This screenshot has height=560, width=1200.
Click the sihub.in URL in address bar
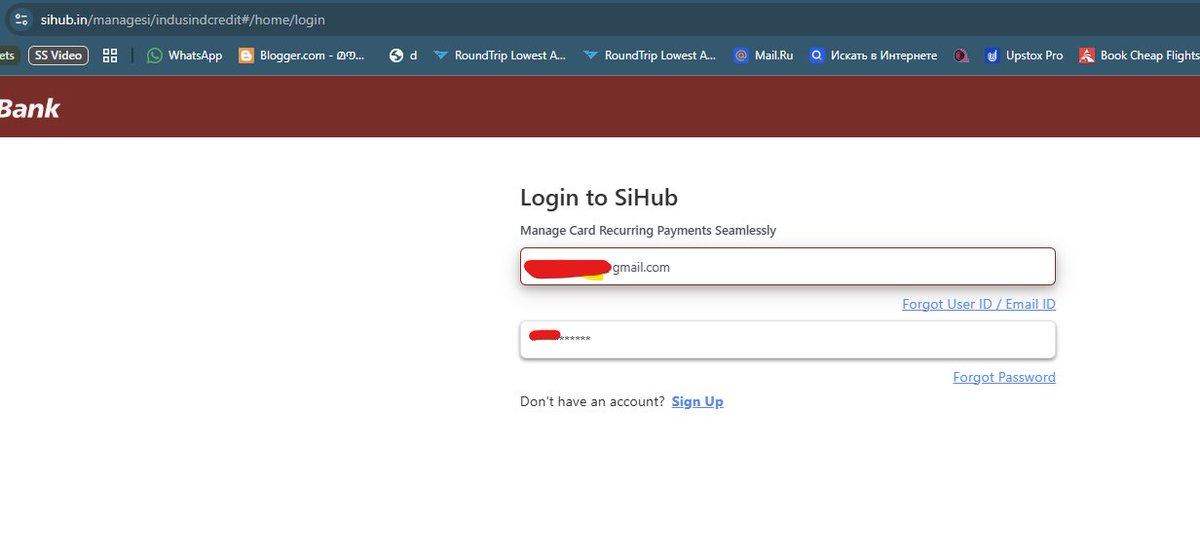[182, 19]
